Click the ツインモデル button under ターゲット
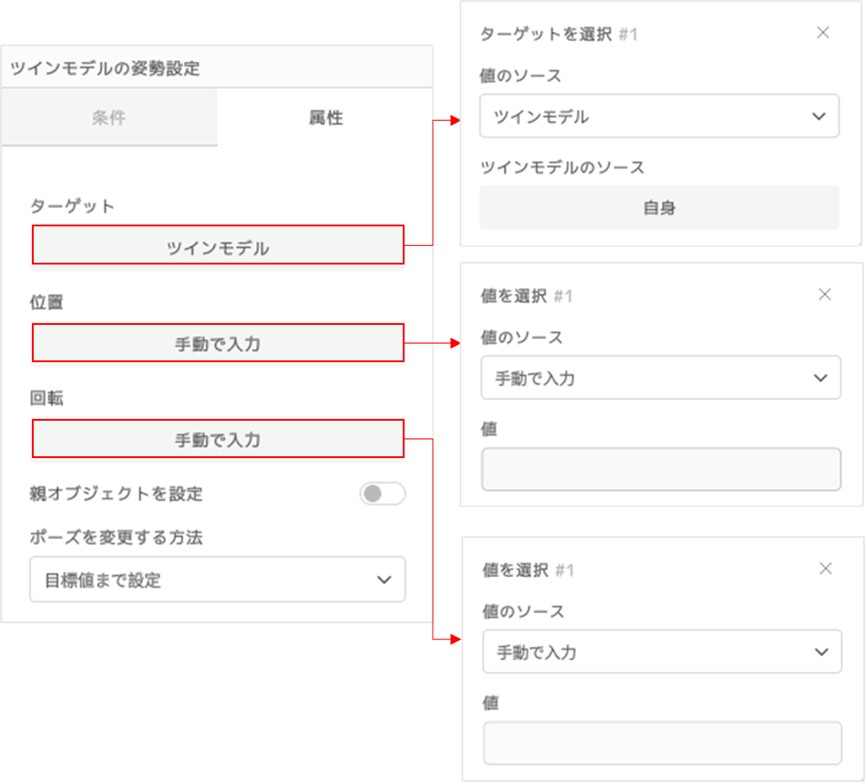865x782 pixels. click(x=218, y=245)
